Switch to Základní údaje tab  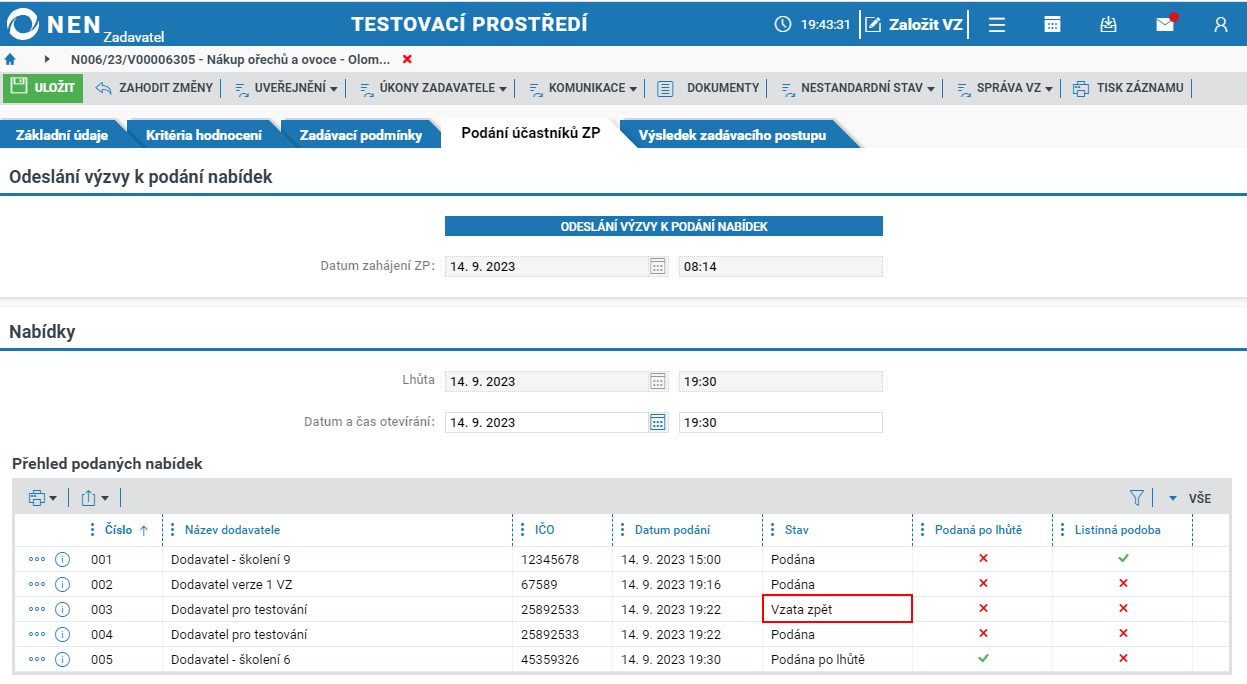(62, 135)
